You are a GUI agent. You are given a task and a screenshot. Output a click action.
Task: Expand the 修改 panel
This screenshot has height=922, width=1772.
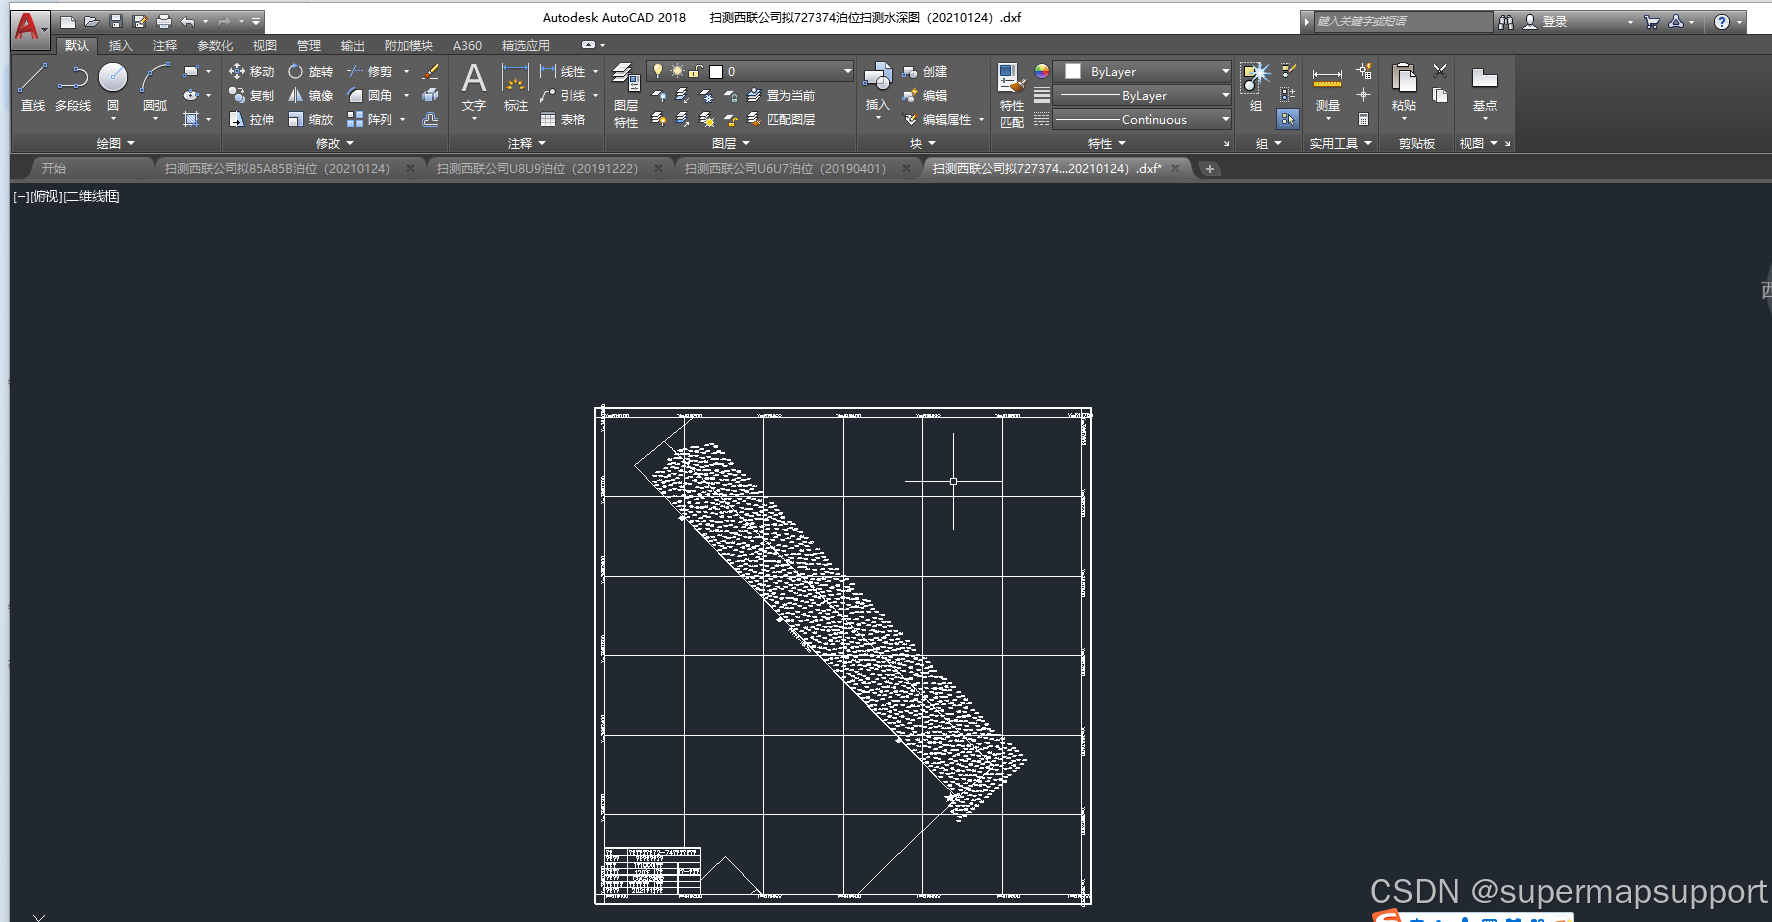334,143
